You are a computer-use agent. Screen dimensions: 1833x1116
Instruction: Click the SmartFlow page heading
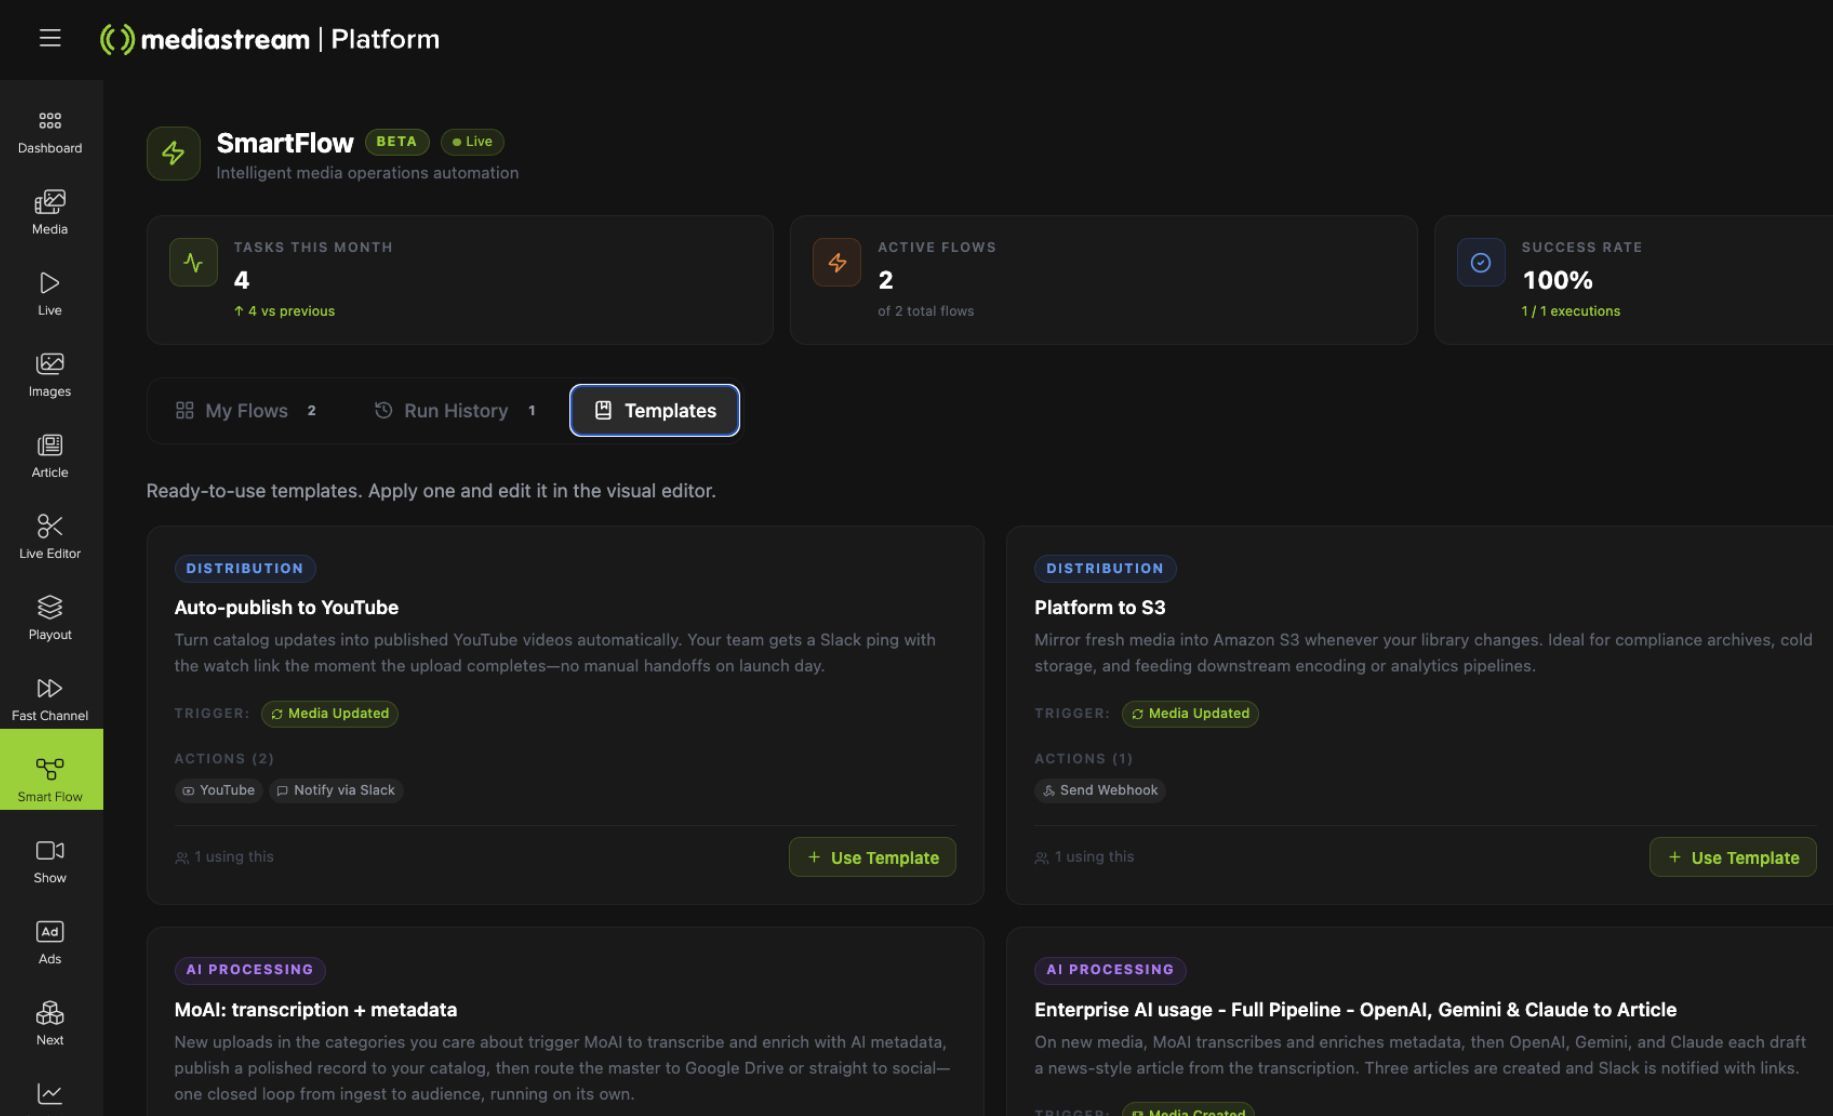(285, 143)
